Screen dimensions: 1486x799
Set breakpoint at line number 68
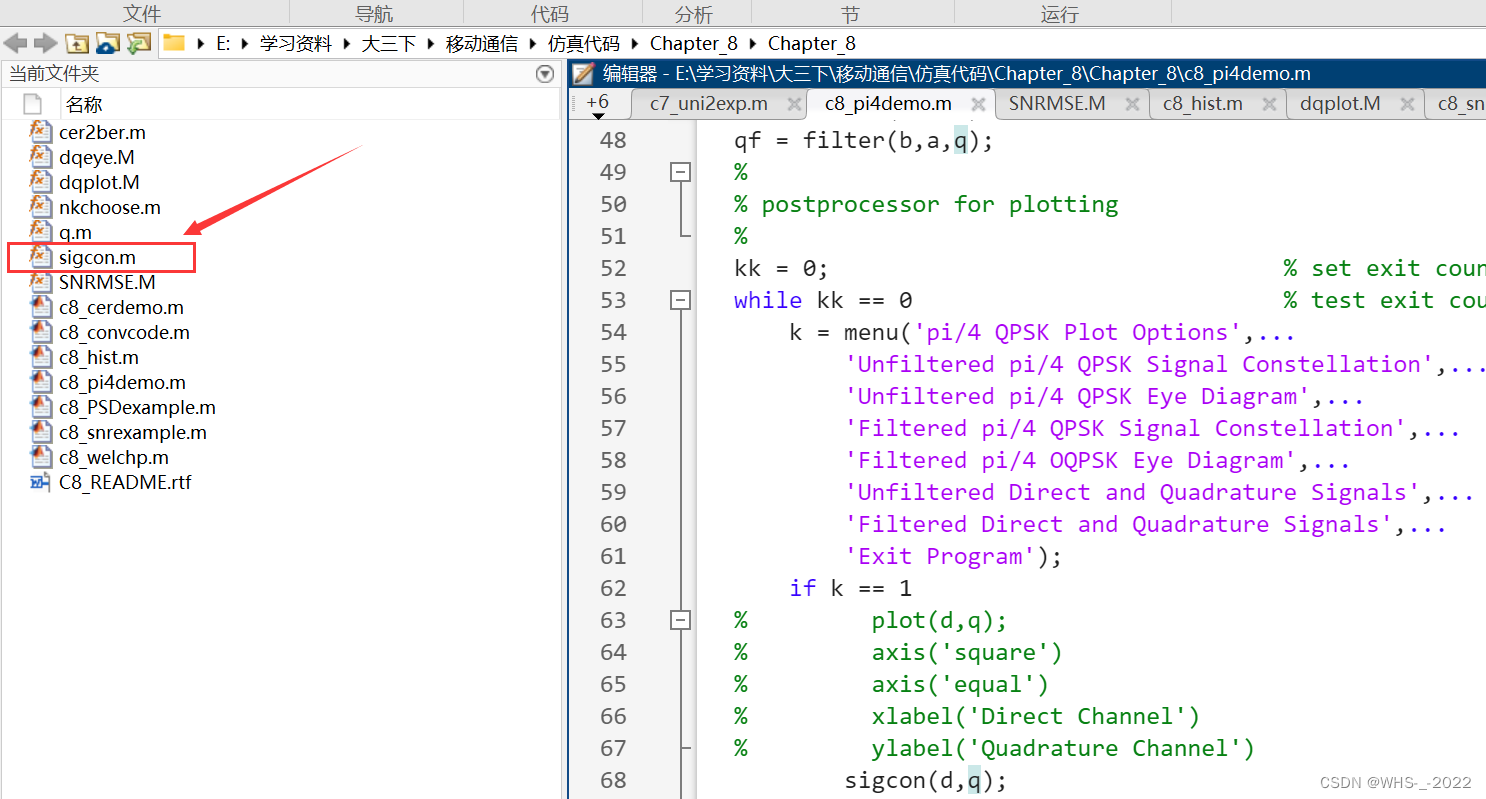click(612, 780)
